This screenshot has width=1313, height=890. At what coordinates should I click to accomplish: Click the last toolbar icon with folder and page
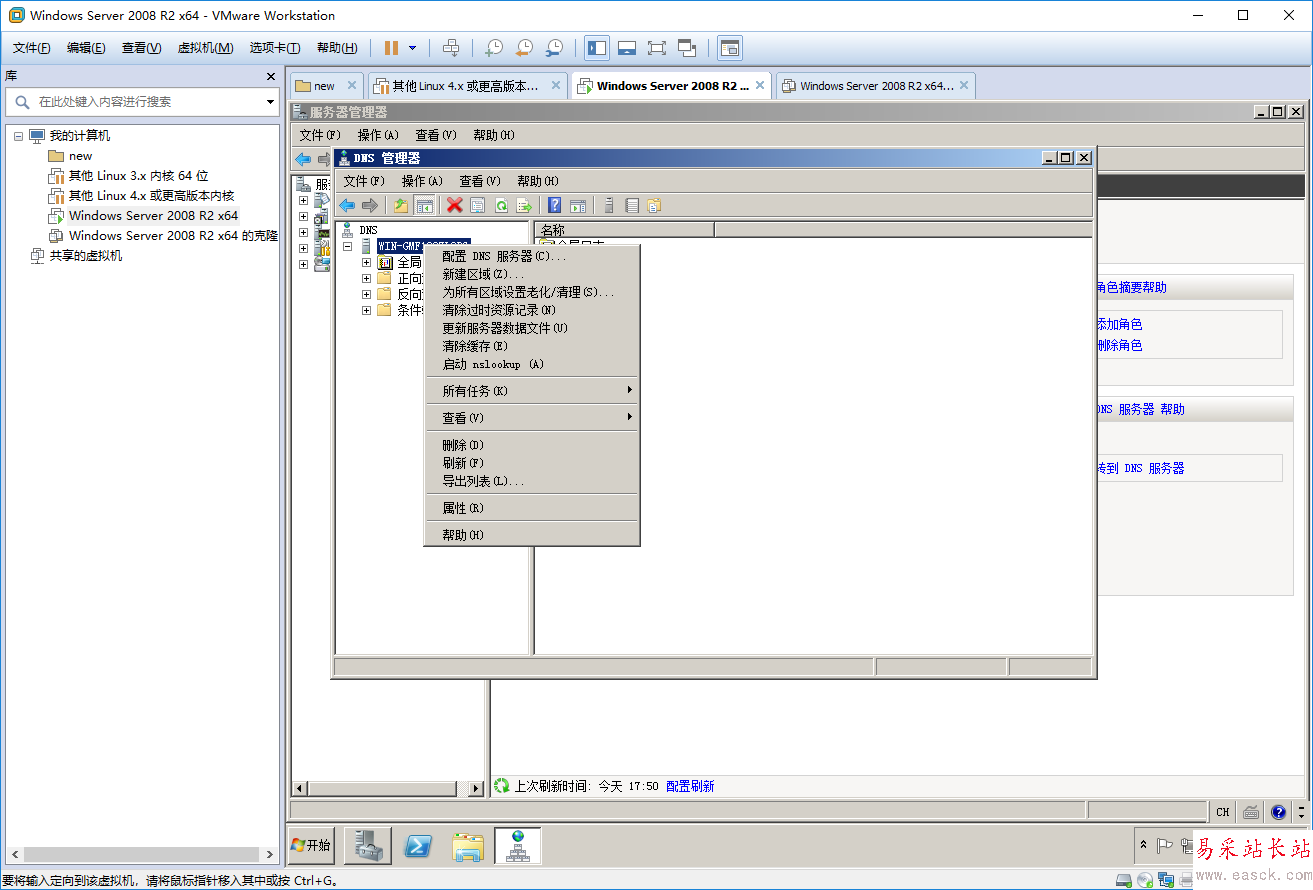tap(654, 206)
